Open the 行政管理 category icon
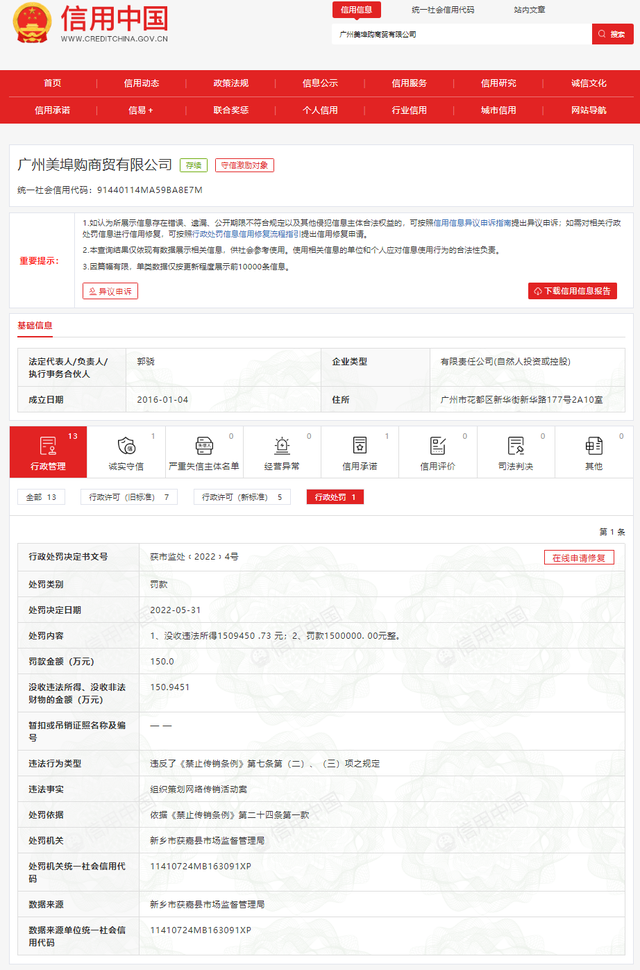Viewport: 640px width, 970px height. 47,445
